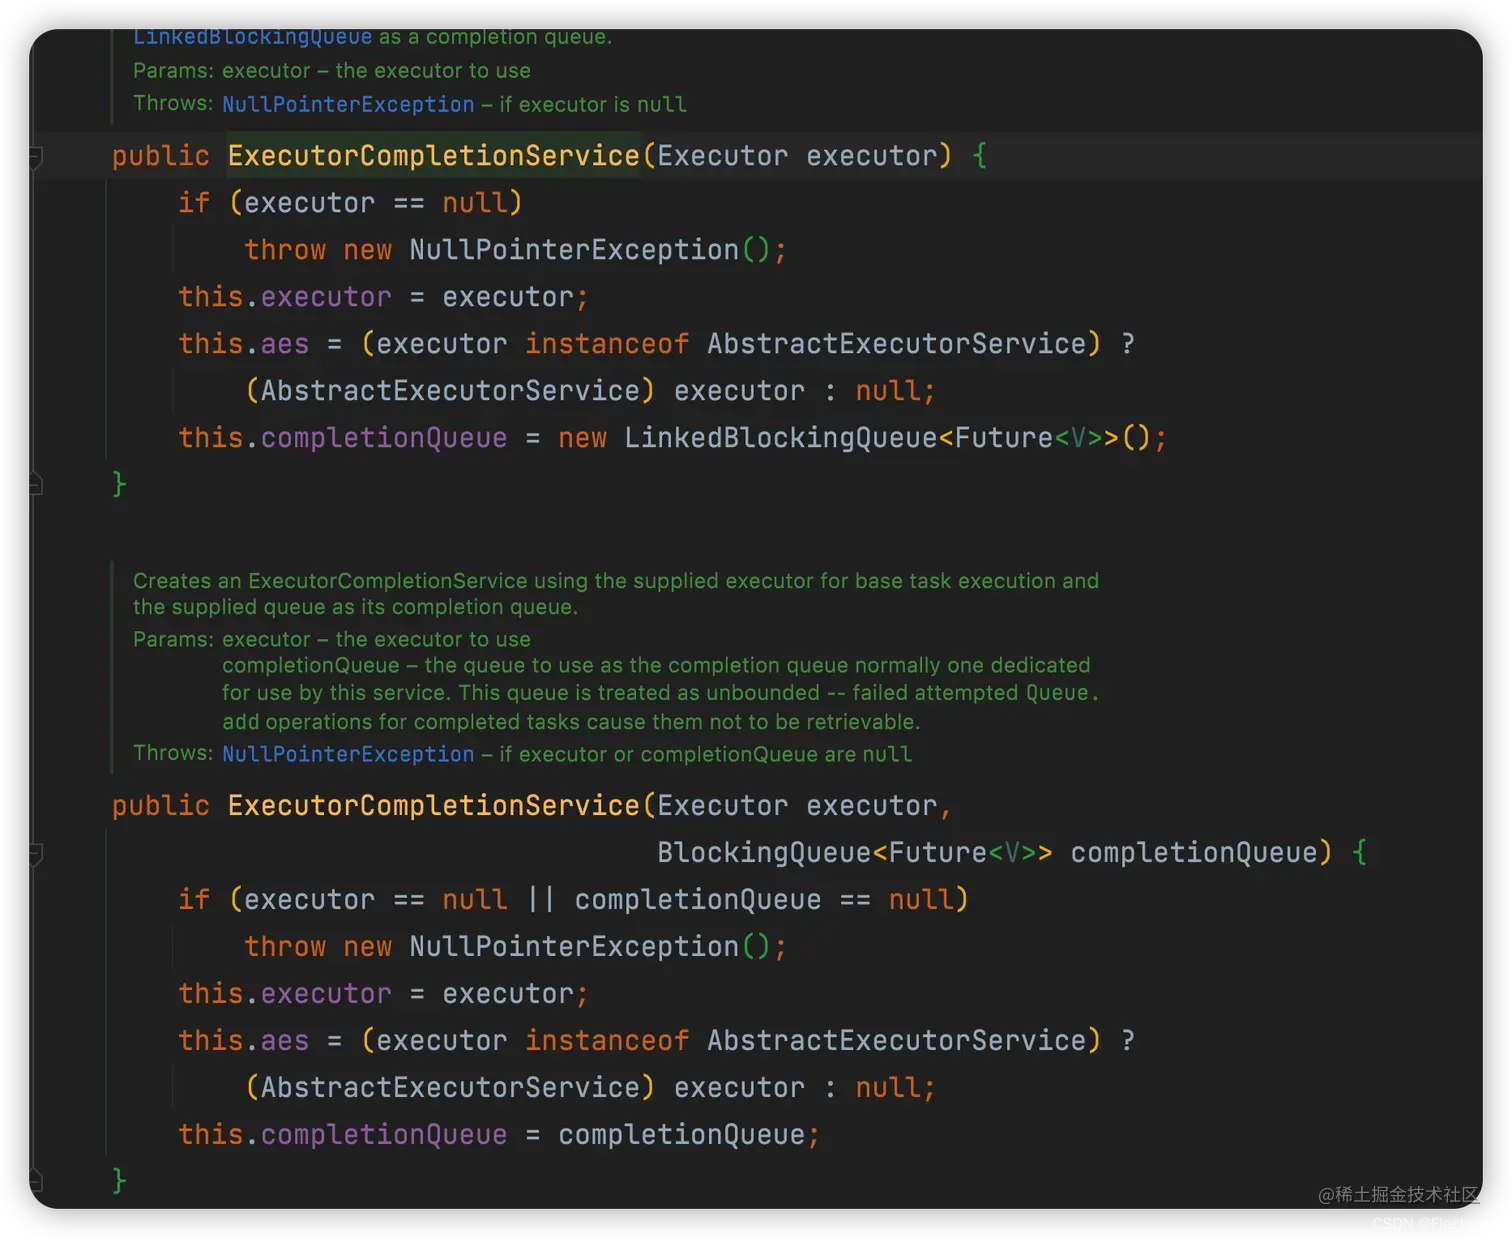Viewport: 1512px width, 1238px height.
Task: Follow the LinkedBlockingQueue doc link at the top
Action: click(x=252, y=37)
